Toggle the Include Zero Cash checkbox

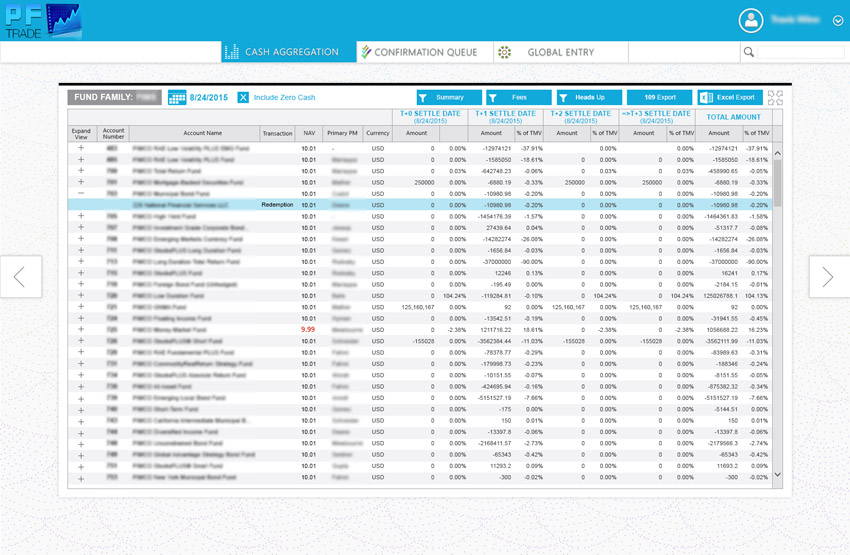tap(243, 98)
